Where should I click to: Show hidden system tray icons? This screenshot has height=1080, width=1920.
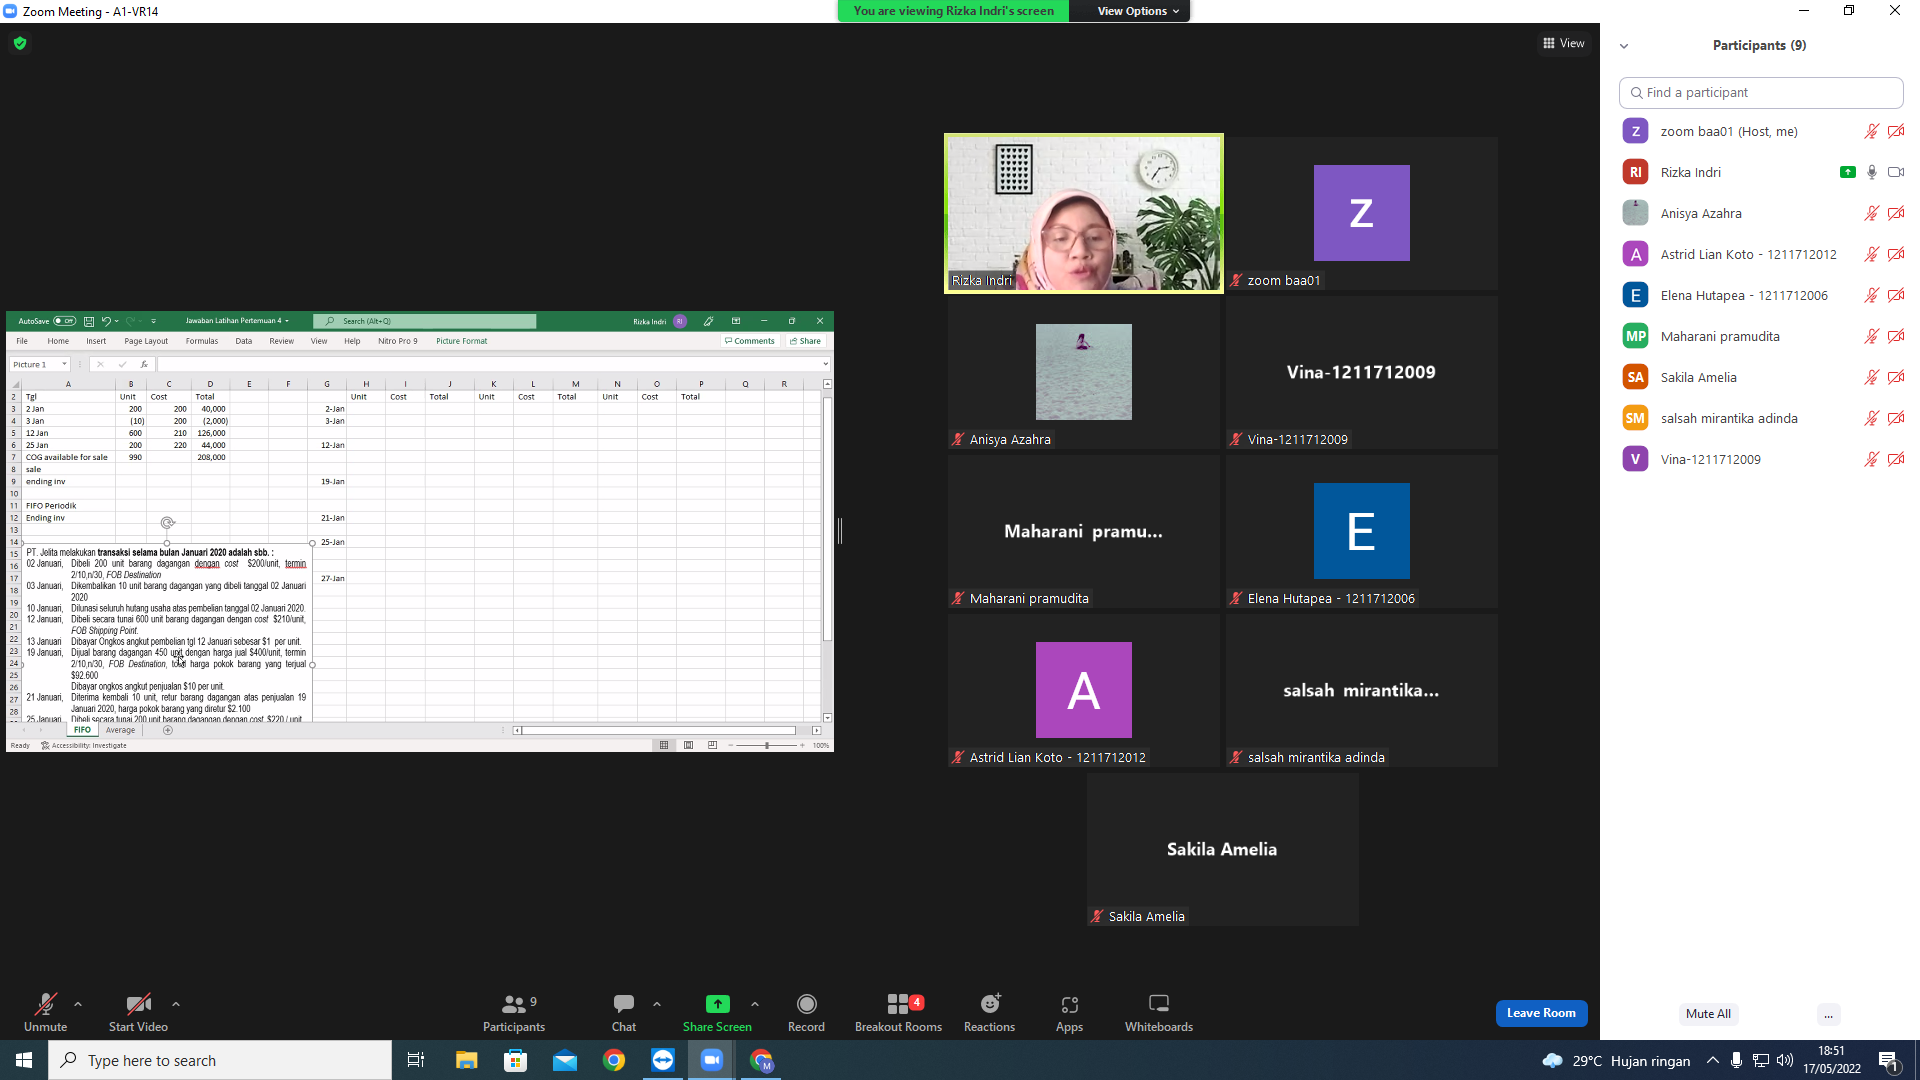pos(1712,1060)
